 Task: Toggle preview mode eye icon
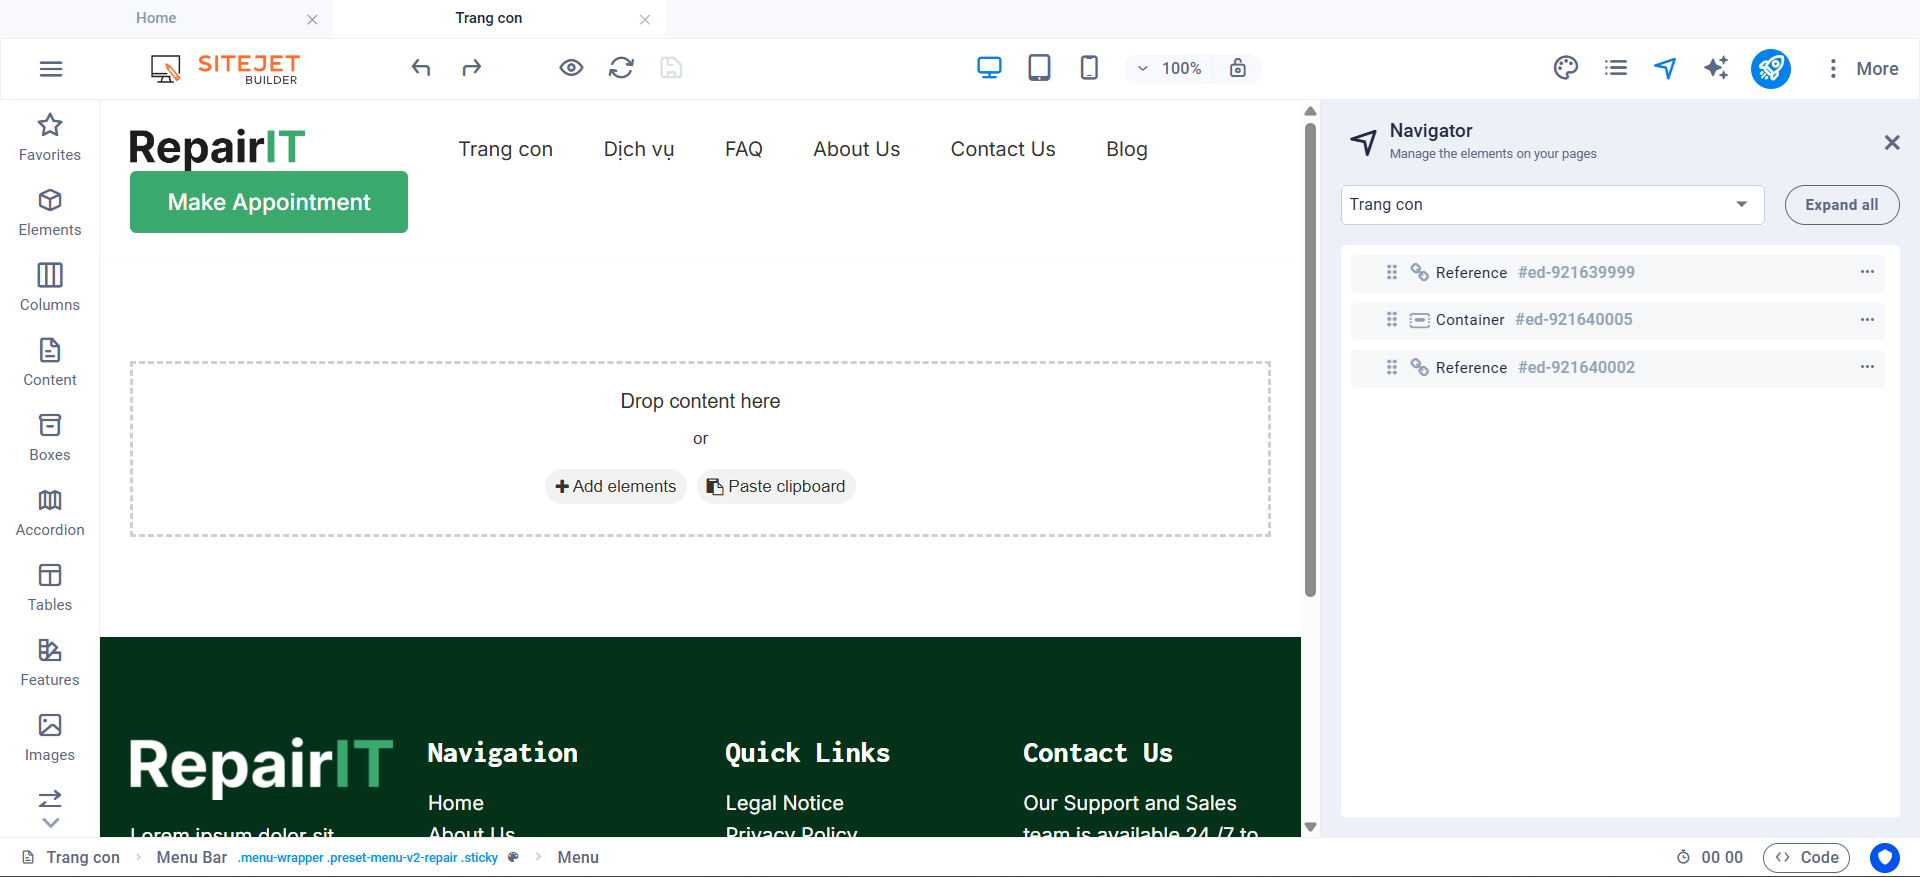coord(571,68)
